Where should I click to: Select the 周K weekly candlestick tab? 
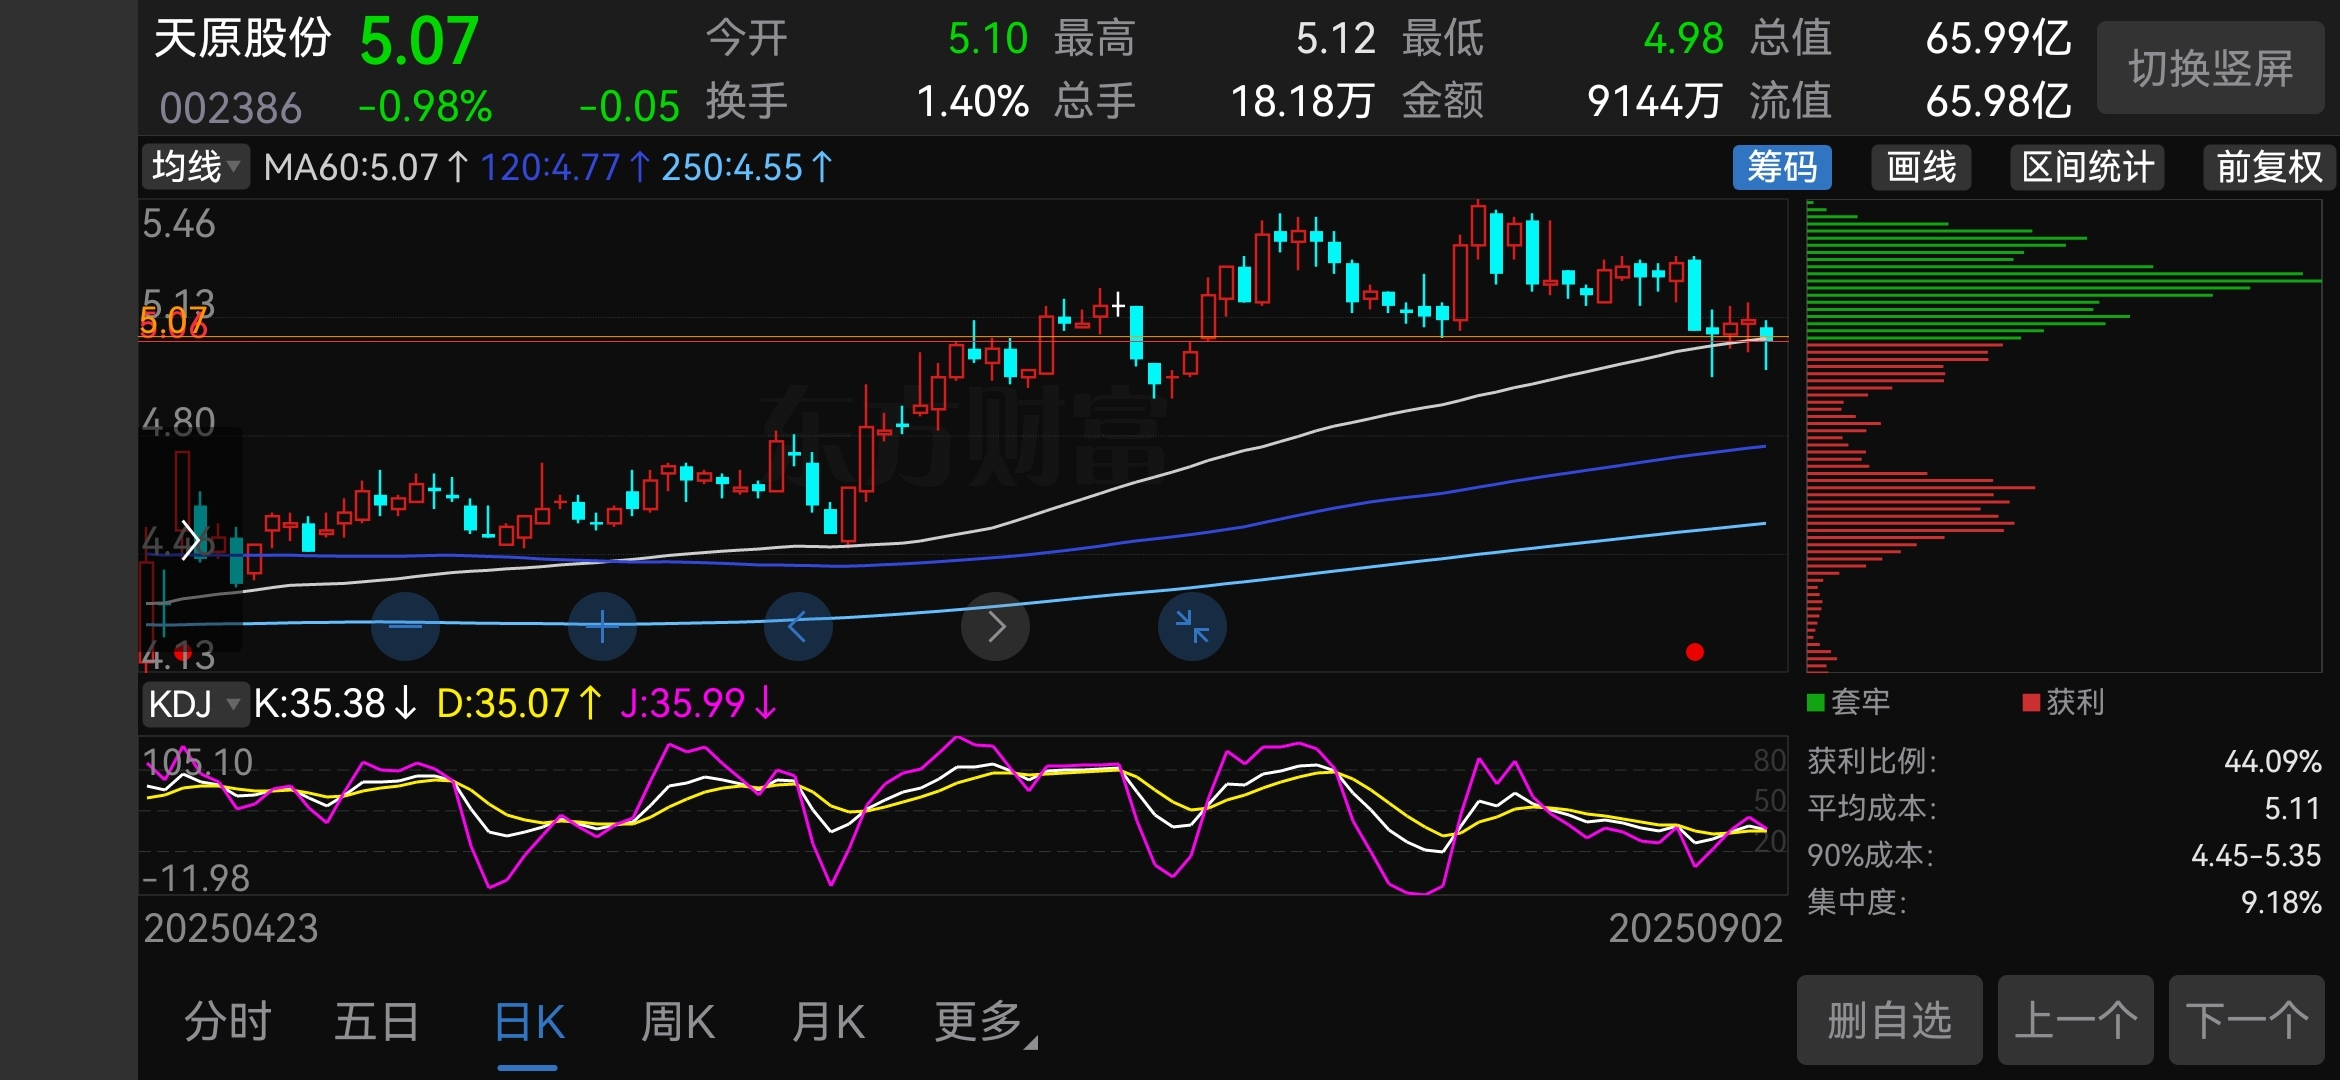(678, 1022)
